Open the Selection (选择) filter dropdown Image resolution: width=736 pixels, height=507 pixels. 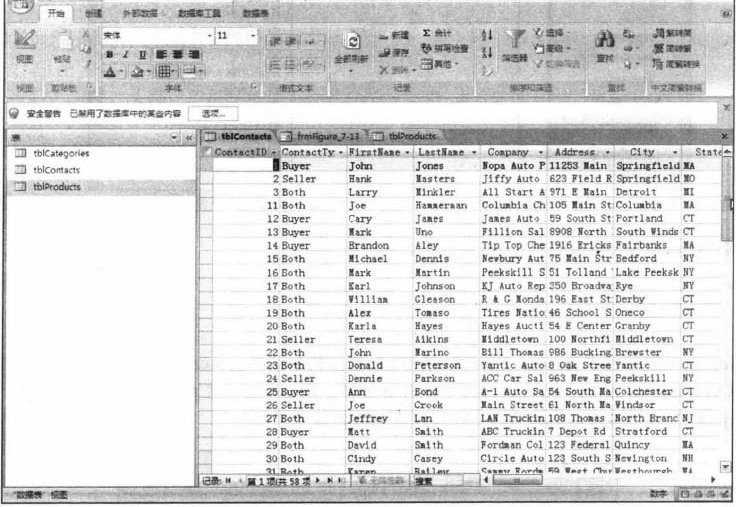coord(552,33)
